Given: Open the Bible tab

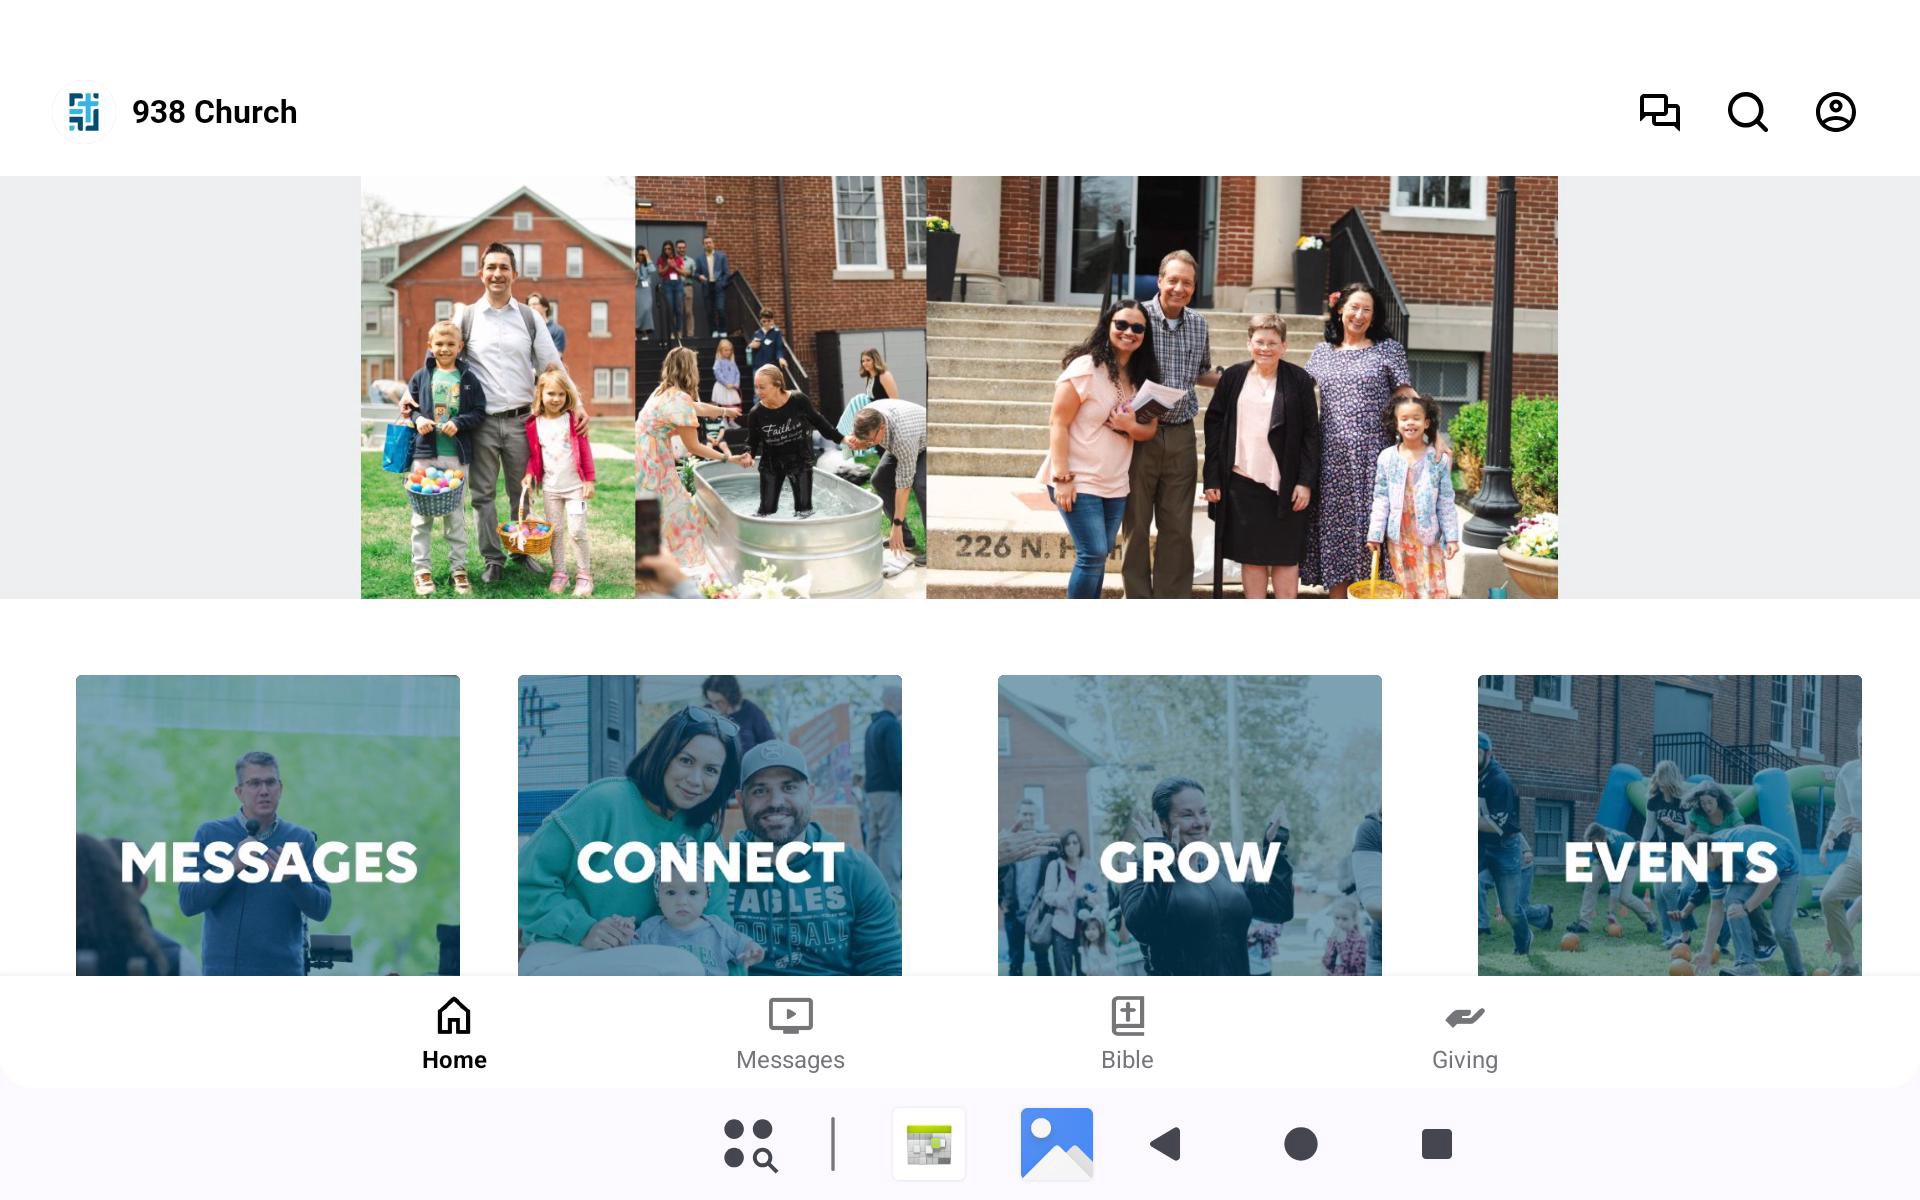Looking at the screenshot, I should point(1127,1034).
